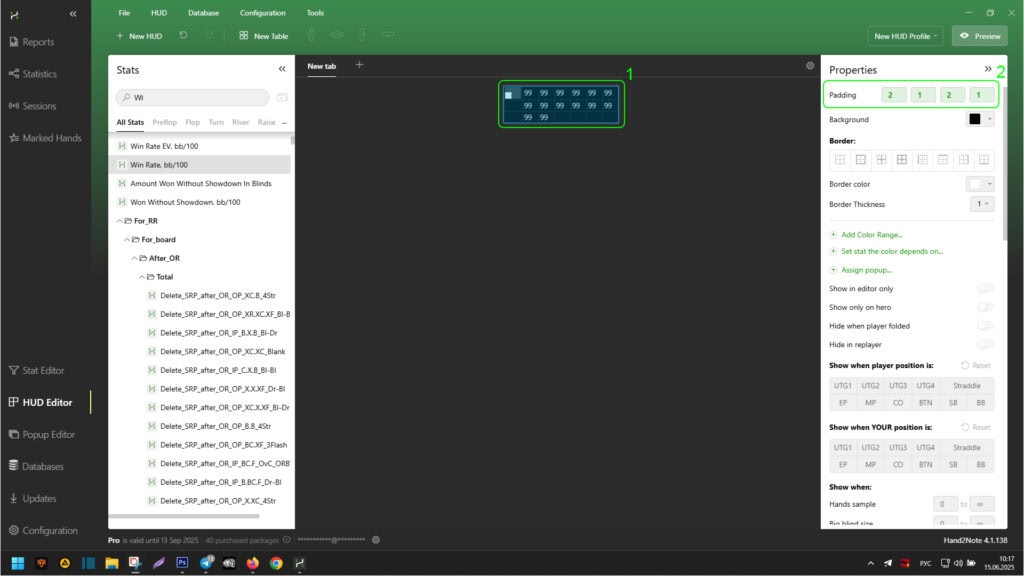Open the Tools menu
This screenshot has height=576, width=1024.
pyautogui.click(x=315, y=13)
